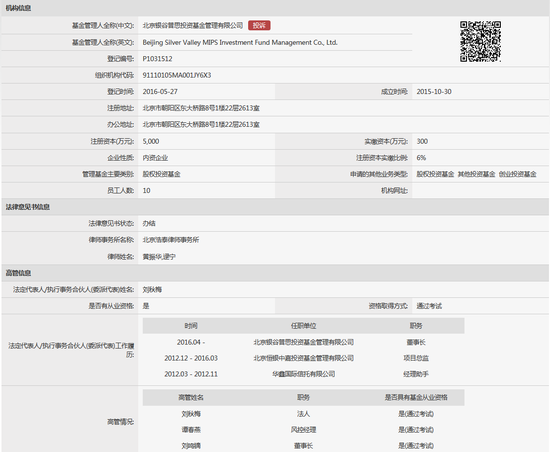
Task: Click the 任职单位 column header
Action: [x=303, y=326]
